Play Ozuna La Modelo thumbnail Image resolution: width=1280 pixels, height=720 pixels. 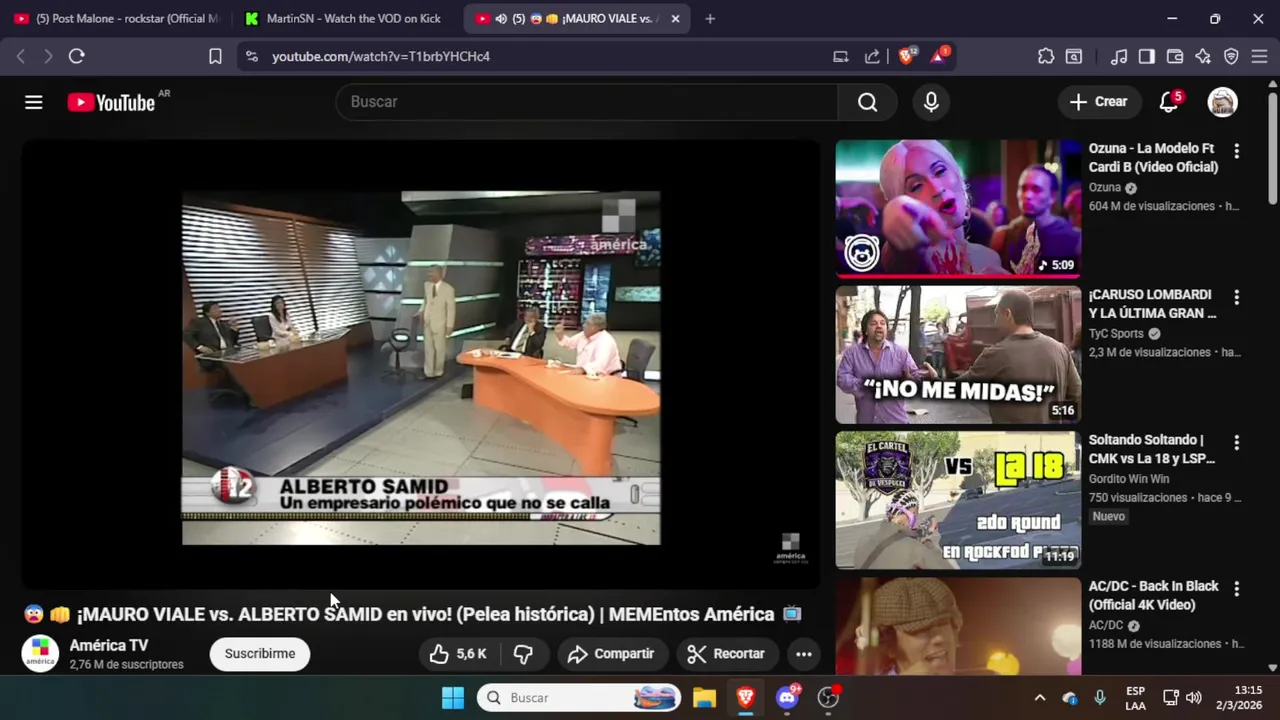(x=958, y=208)
